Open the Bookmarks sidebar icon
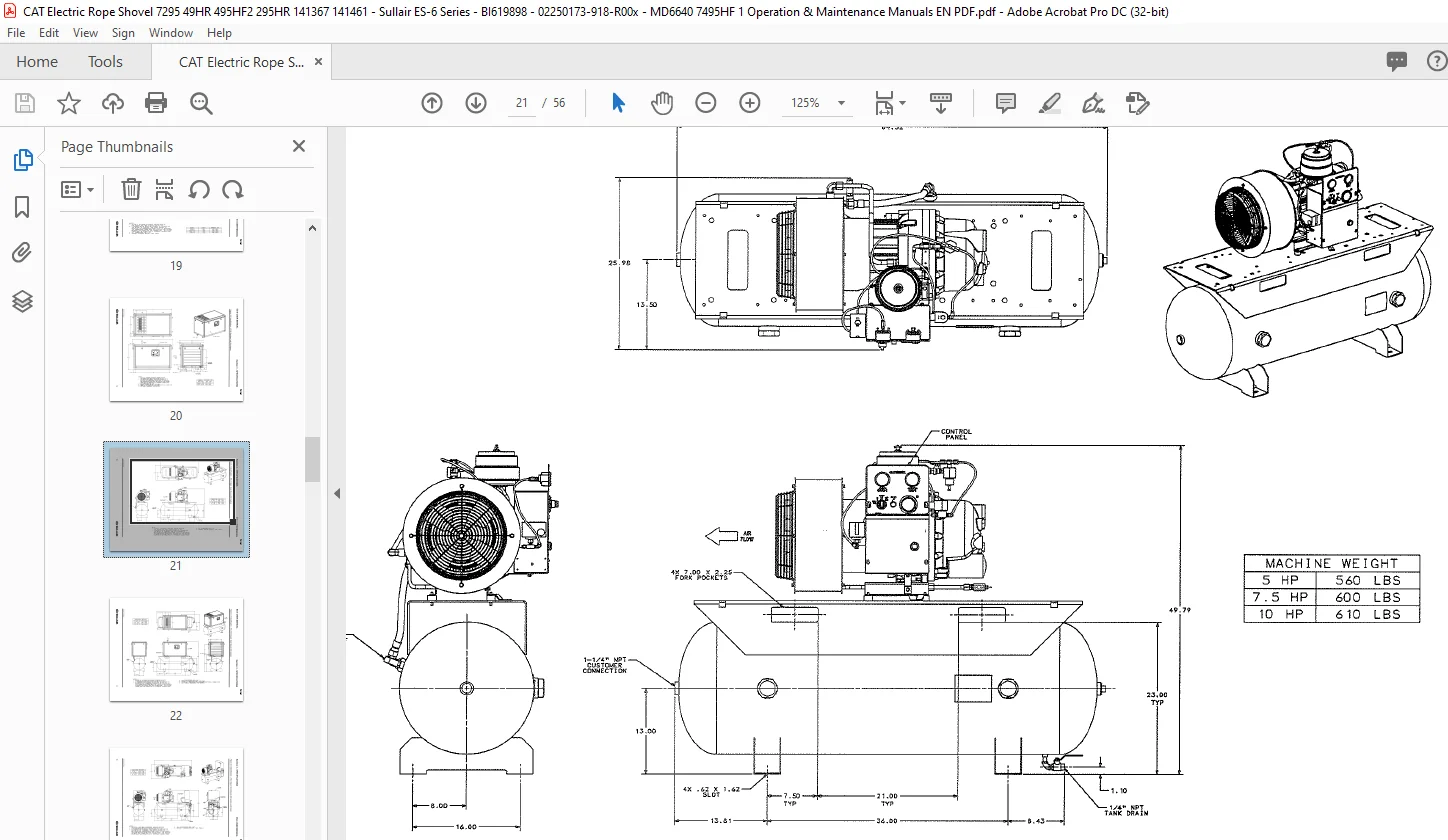Screen dimensions: 1448x840 [22, 207]
